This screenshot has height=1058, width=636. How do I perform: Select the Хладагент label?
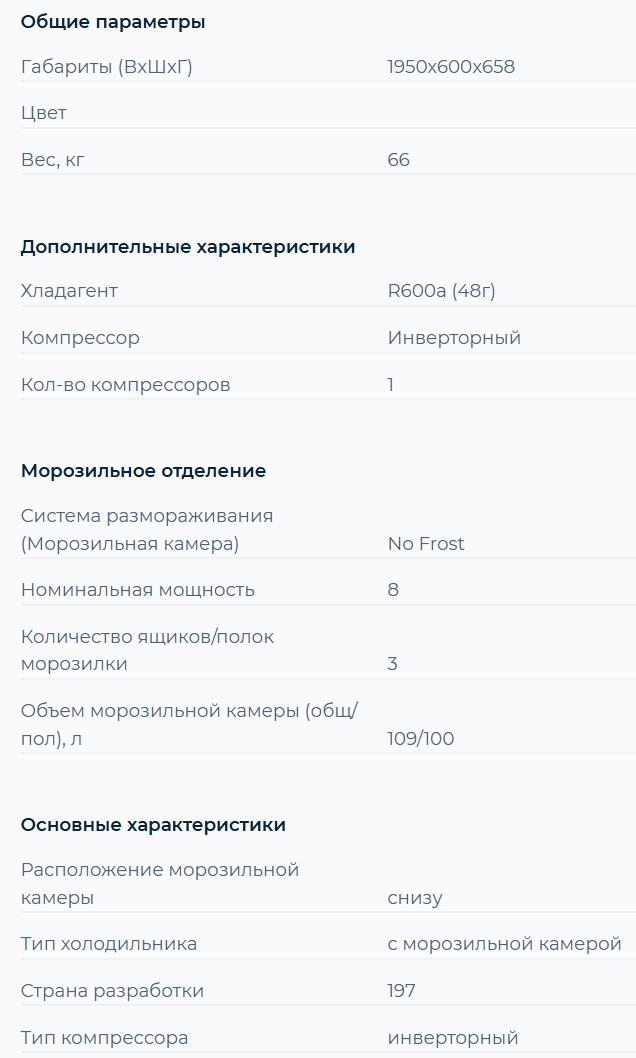(69, 291)
